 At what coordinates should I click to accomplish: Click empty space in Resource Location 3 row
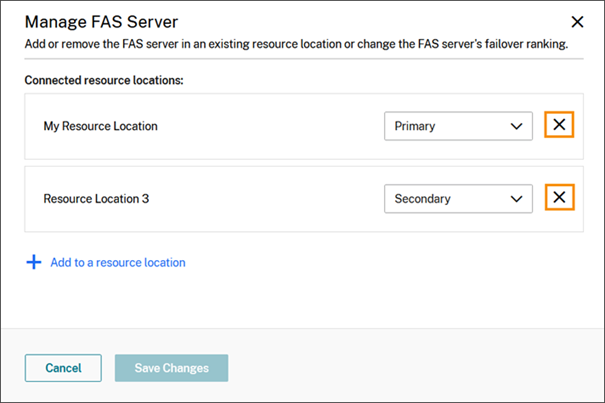coord(270,199)
